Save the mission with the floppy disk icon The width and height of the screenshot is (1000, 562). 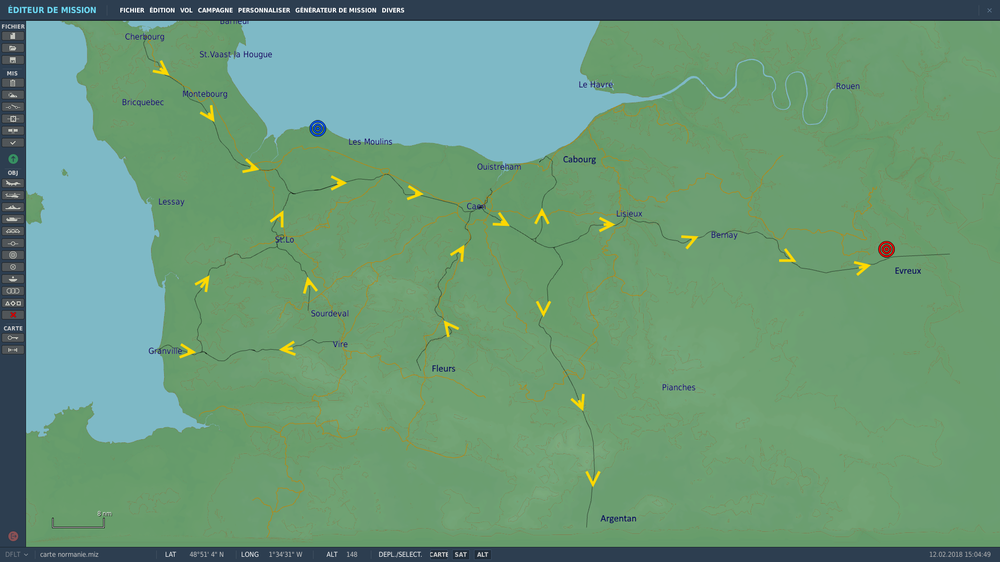12,60
